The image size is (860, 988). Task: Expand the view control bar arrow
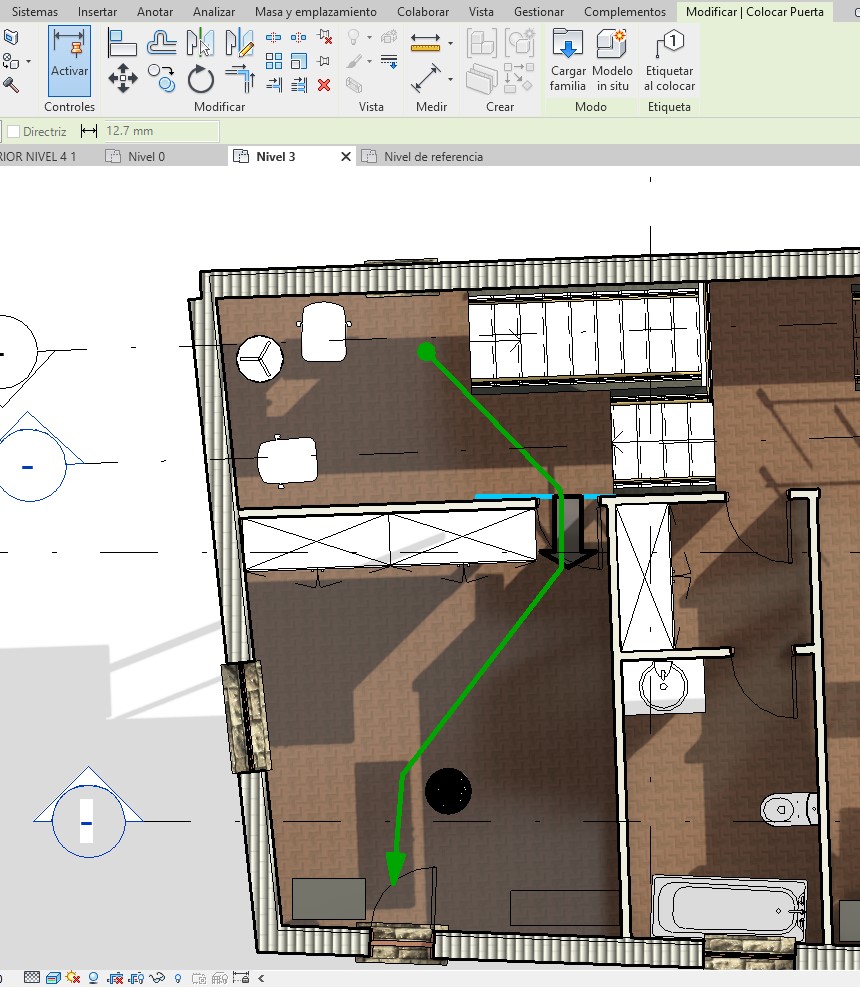coord(261,978)
